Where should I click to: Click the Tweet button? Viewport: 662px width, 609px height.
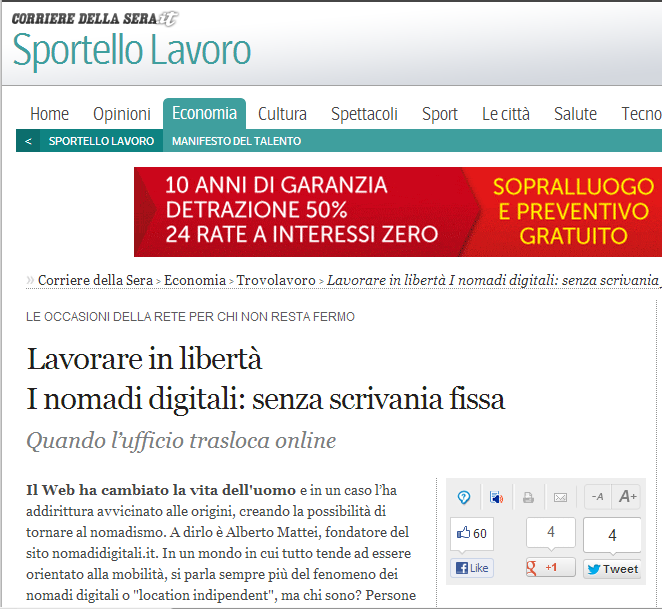tap(612, 568)
